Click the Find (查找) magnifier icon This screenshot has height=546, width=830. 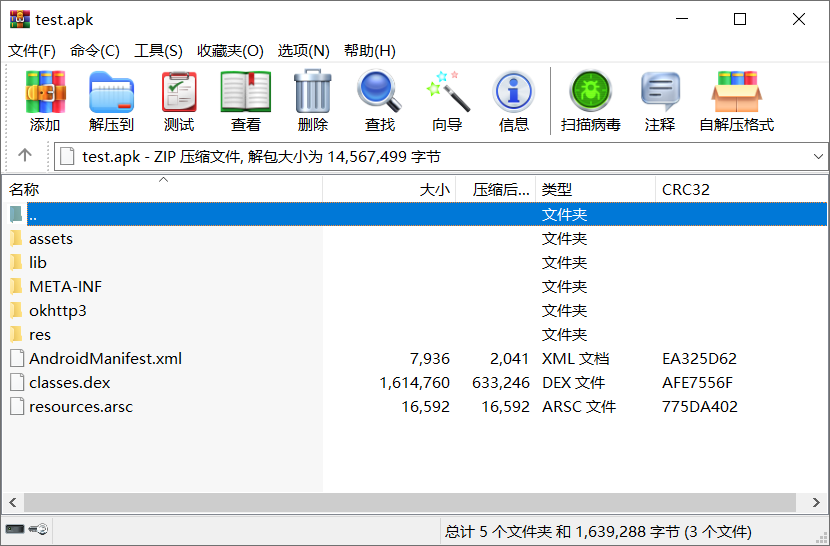(379, 92)
